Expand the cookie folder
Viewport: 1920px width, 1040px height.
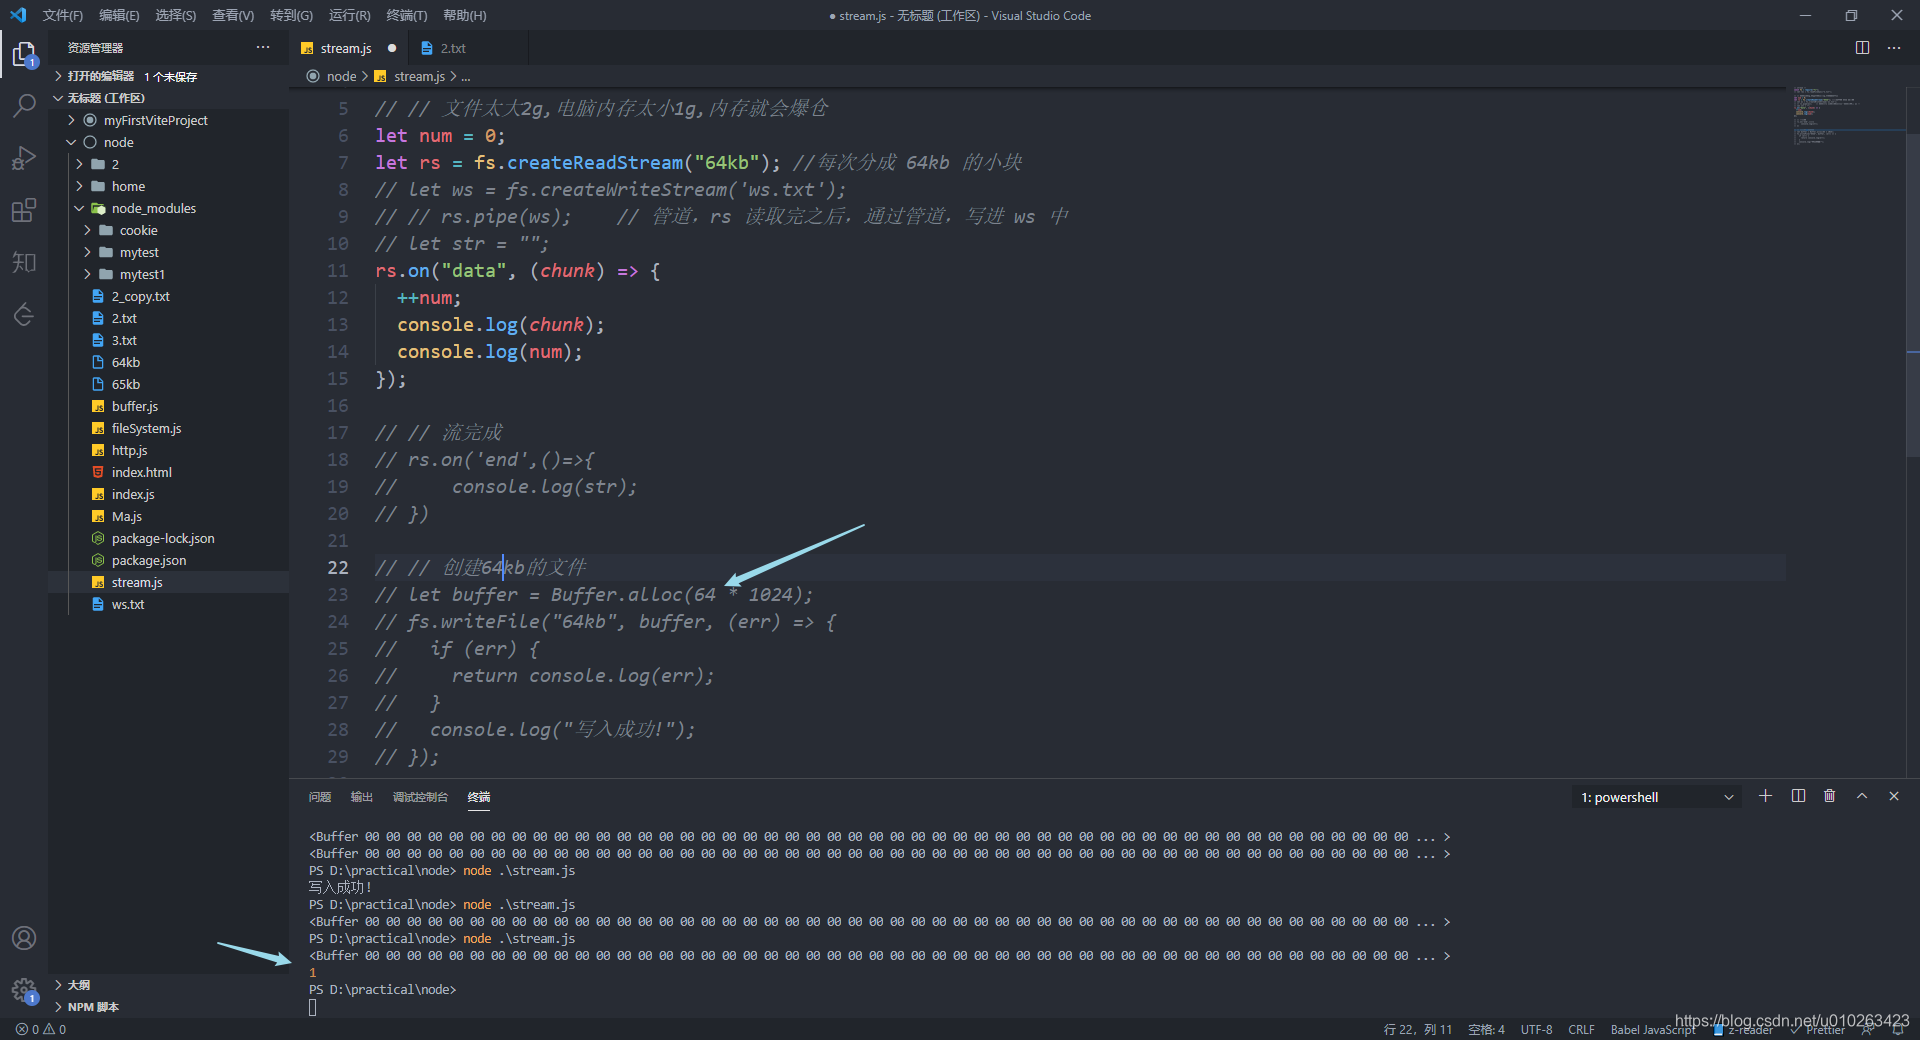pyautogui.click(x=87, y=230)
